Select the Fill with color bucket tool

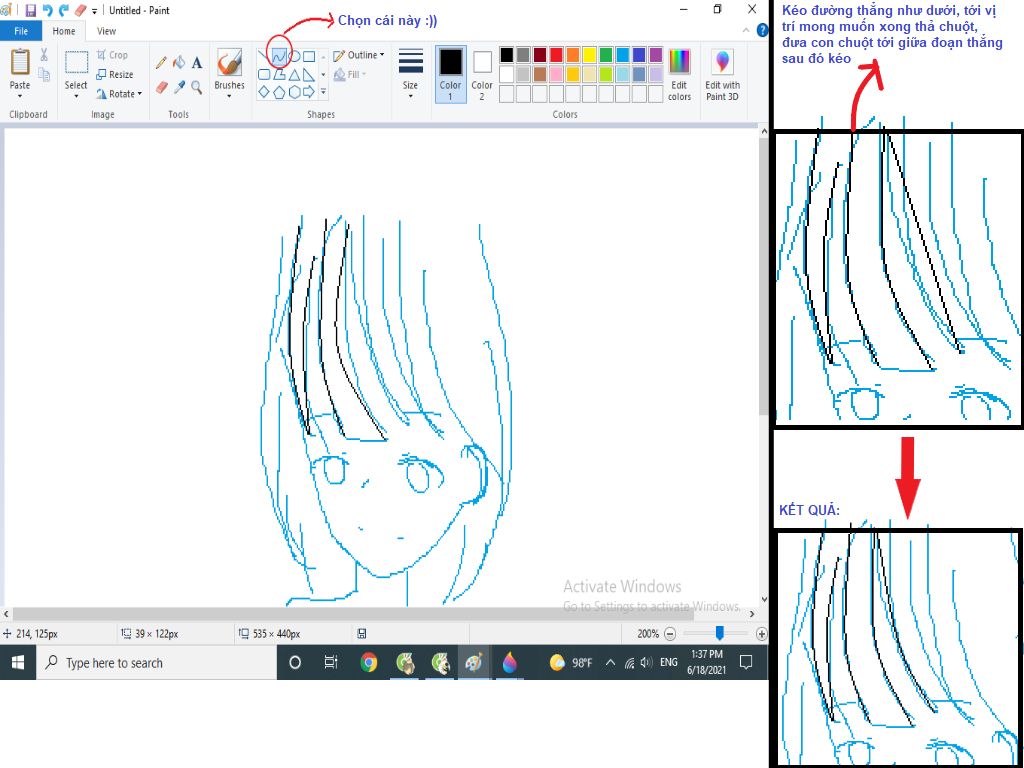(x=178, y=63)
